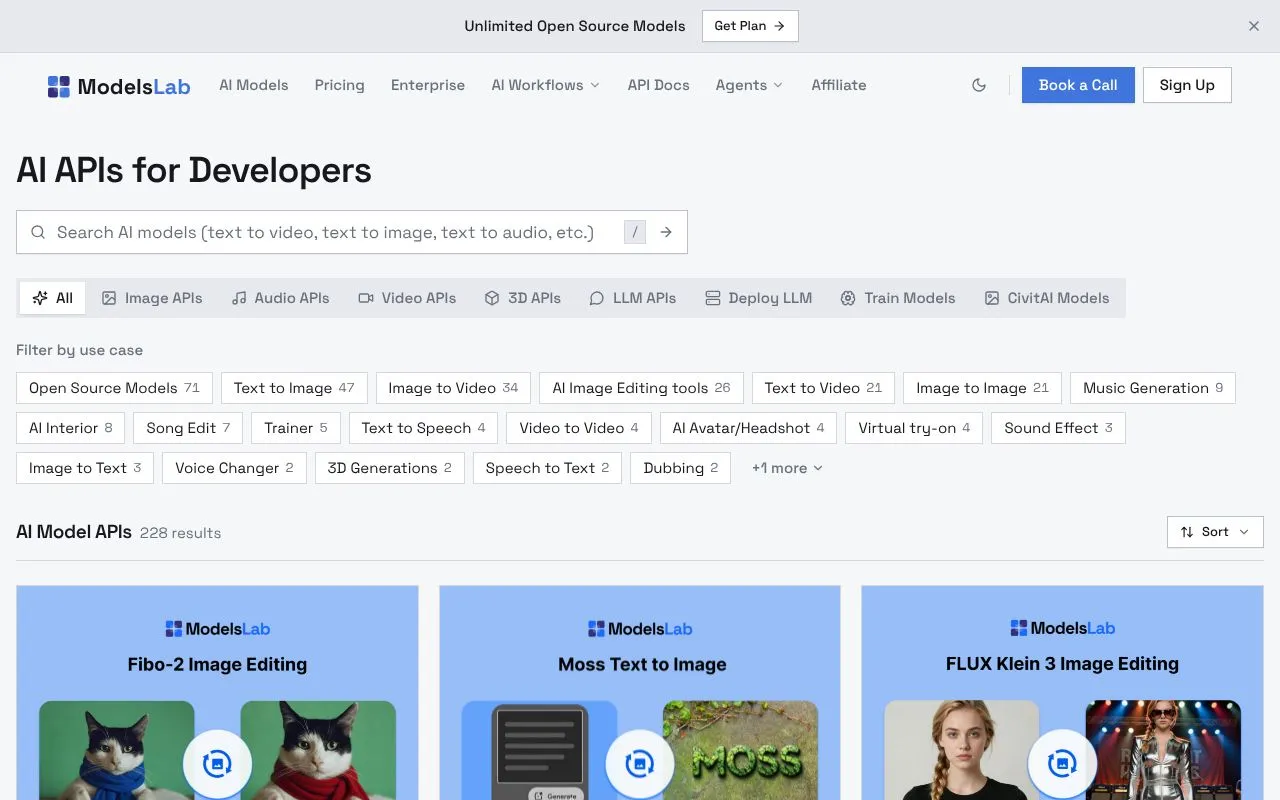This screenshot has height=800, width=1280.
Task: Toggle the Music Generation filter chip
Action: tap(1153, 388)
